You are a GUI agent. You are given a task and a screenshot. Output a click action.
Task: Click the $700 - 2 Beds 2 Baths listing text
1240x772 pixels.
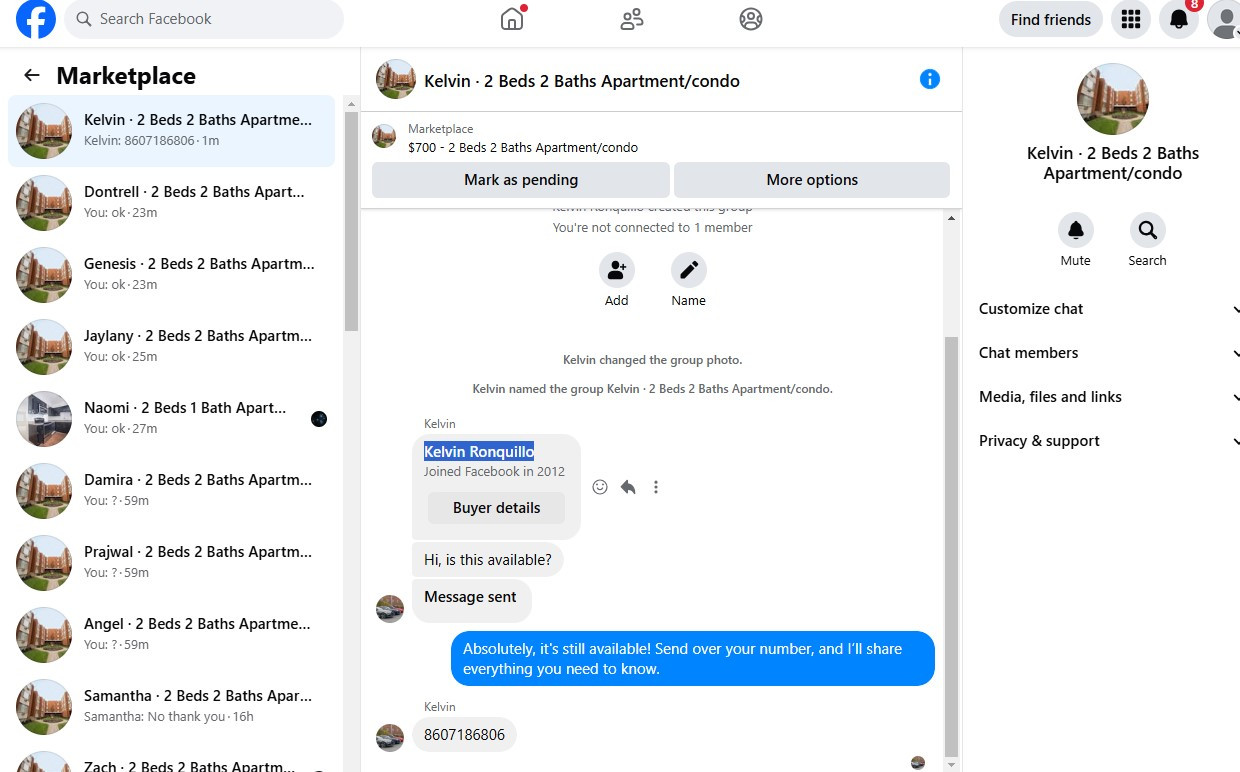coord(523,147)
